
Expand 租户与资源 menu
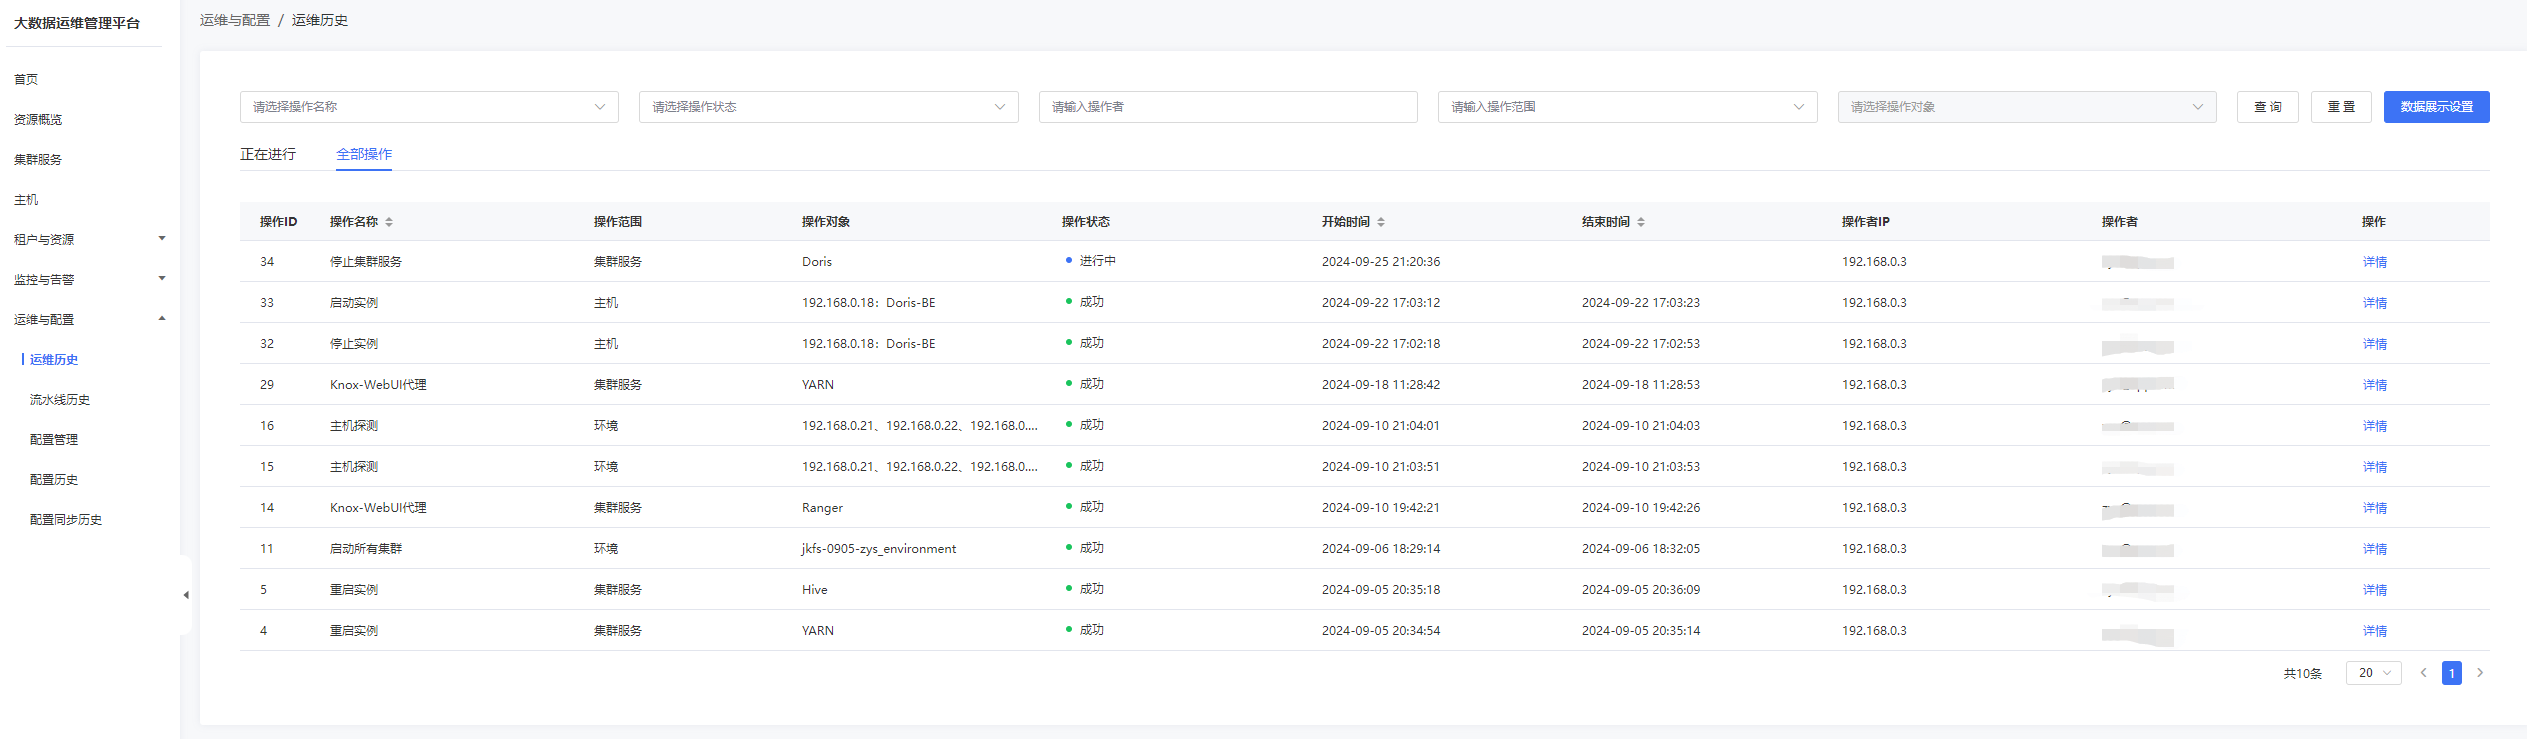(x=88, y=239)
